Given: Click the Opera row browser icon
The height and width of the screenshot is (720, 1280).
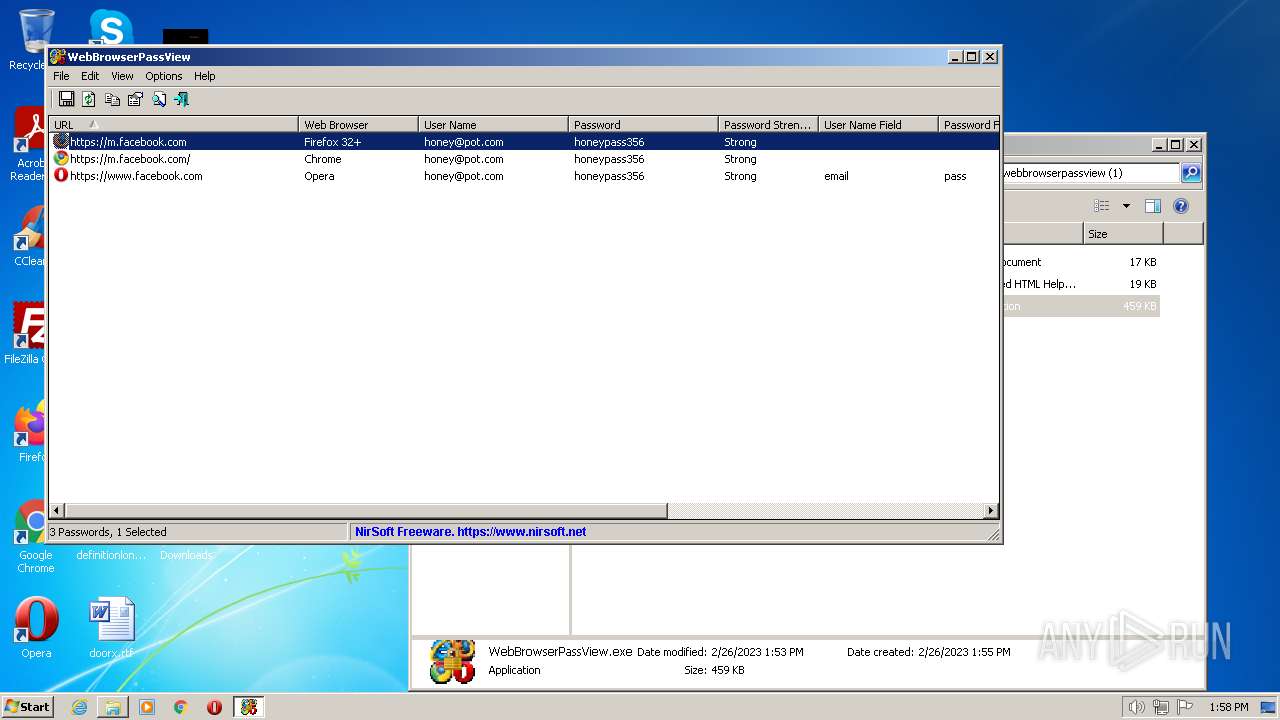Looking at the screenshot, I should click(x=61, y=176).
